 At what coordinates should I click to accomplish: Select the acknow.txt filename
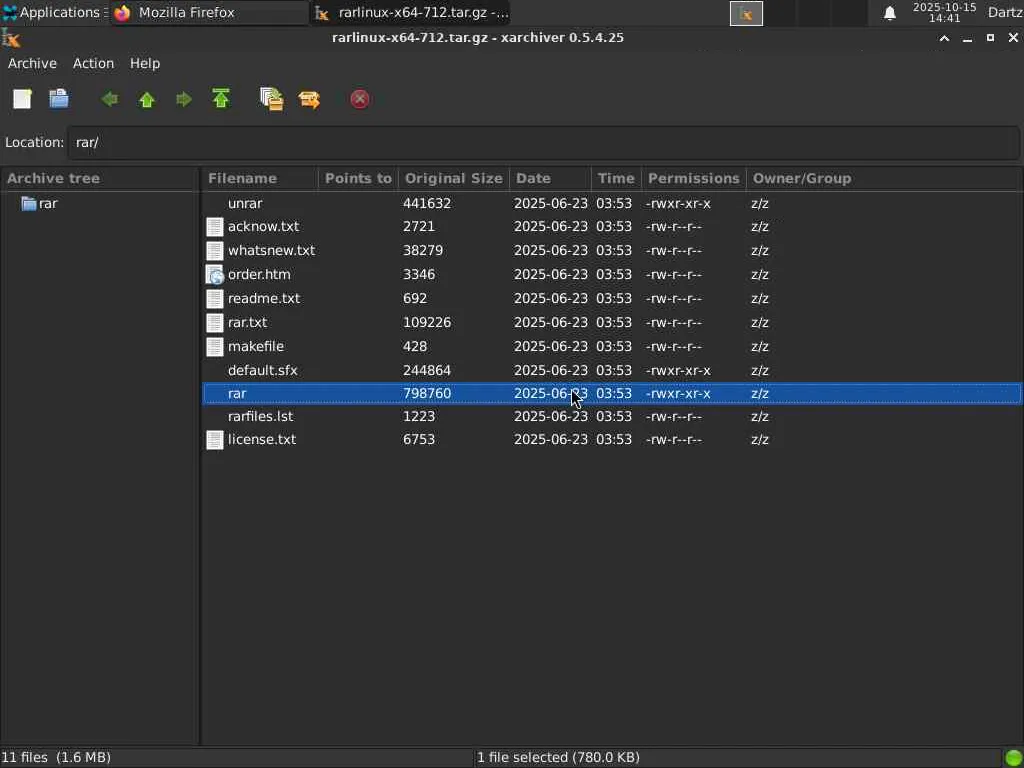263,227
